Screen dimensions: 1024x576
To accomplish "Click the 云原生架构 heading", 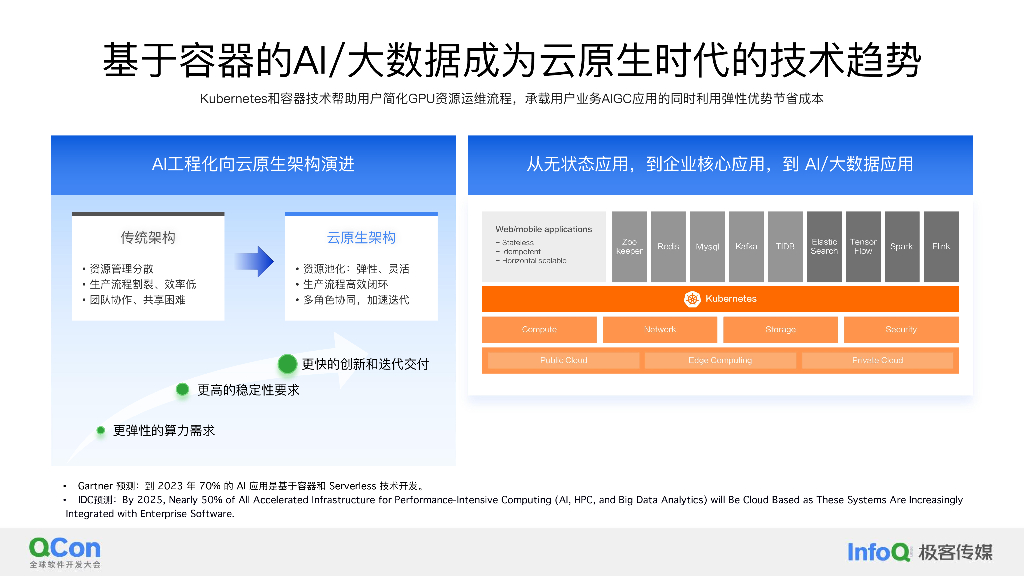I will 361,238.
